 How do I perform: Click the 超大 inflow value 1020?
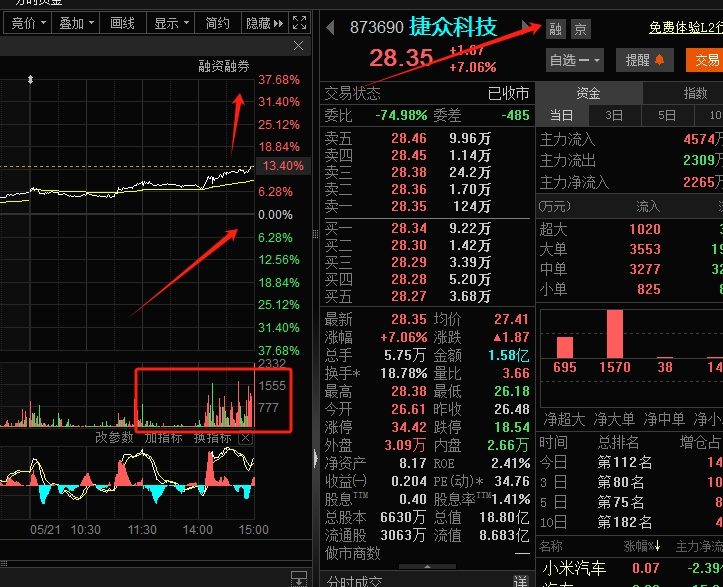click(645, 229)
